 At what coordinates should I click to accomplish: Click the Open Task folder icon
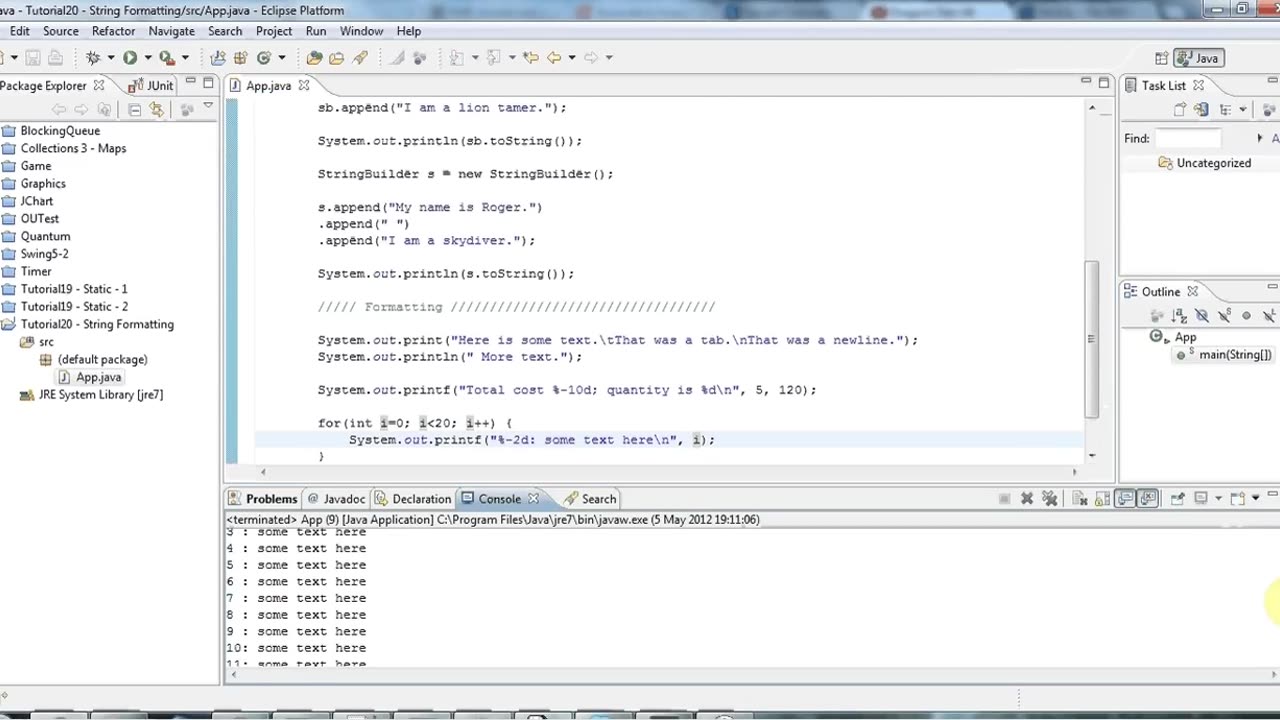tap(337, 58)
